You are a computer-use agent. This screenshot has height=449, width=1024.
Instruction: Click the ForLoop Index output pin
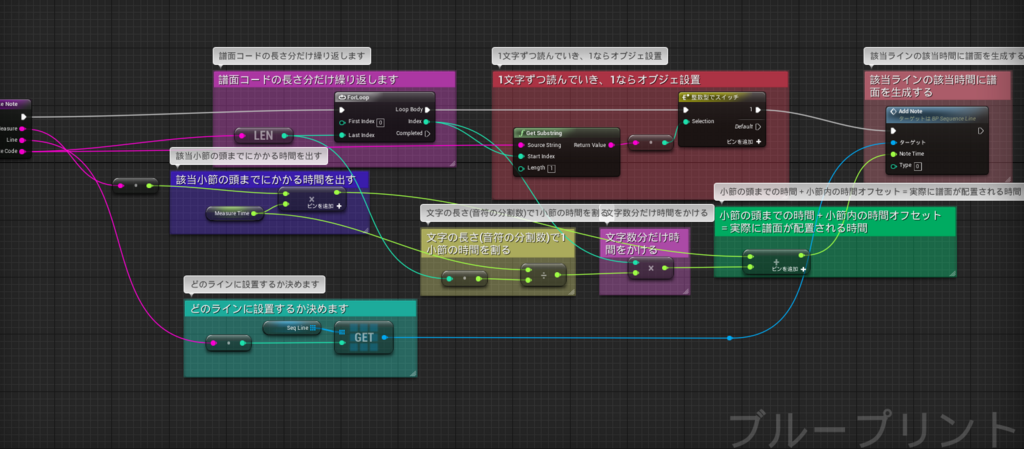tap(426, 122)
